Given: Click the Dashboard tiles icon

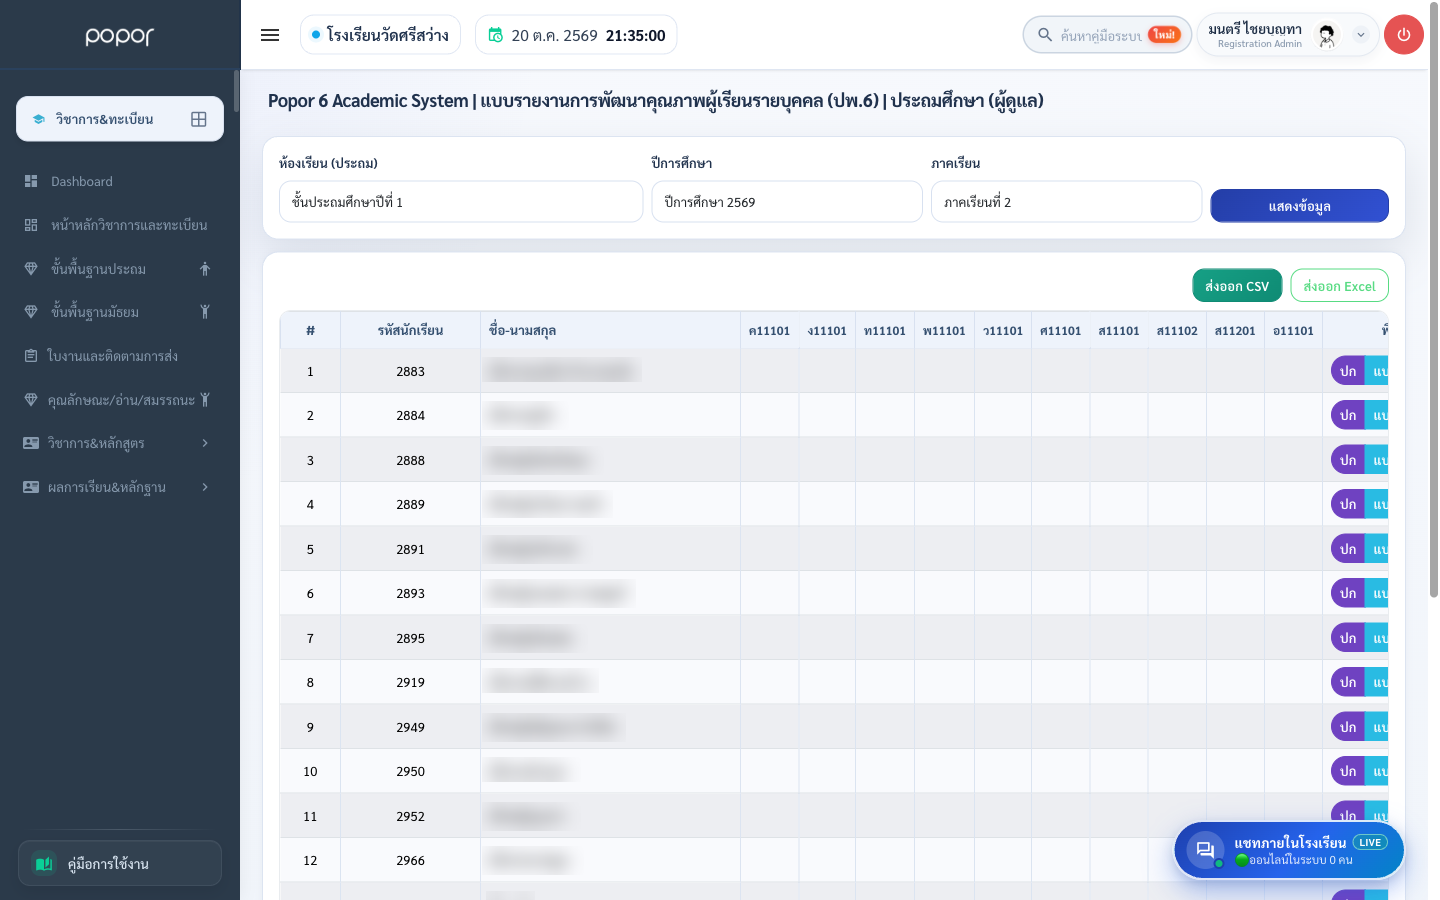Looking at the screenshot, I should (x=31, y=181).
